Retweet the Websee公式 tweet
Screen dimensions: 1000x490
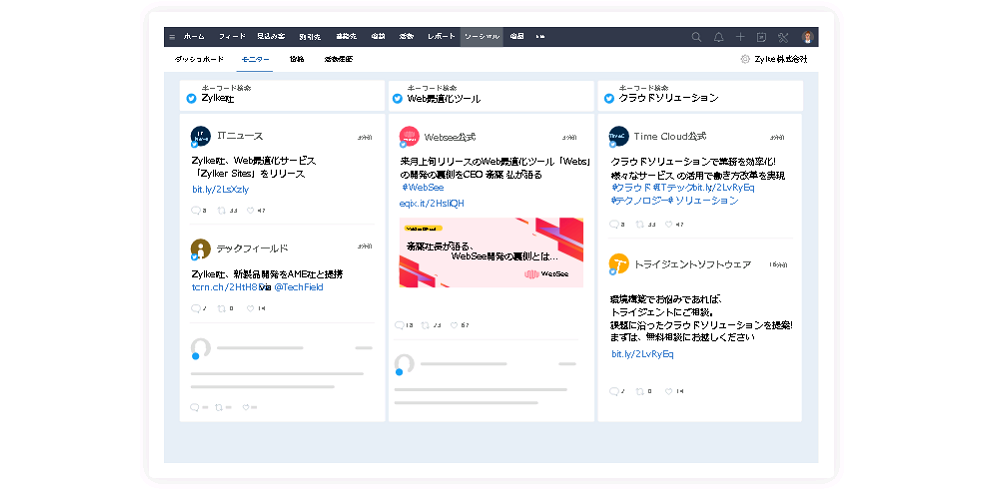[x=426, y=325]
